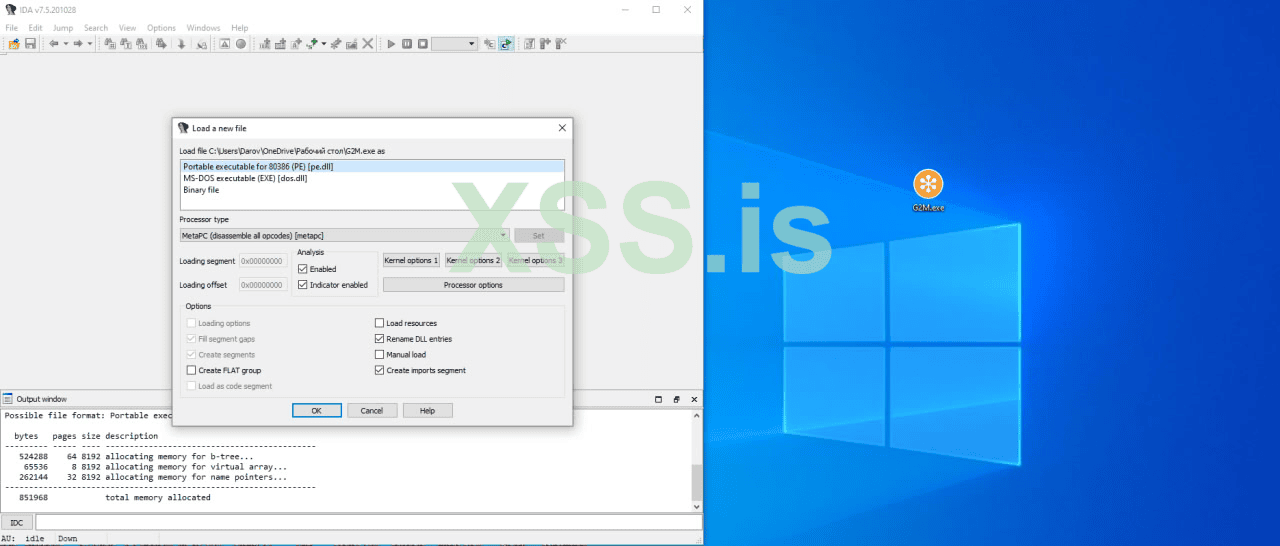The width and height of the screenshot is (1280, 546).
Task: Click the IDC command input field
Action: click(367, 522)
